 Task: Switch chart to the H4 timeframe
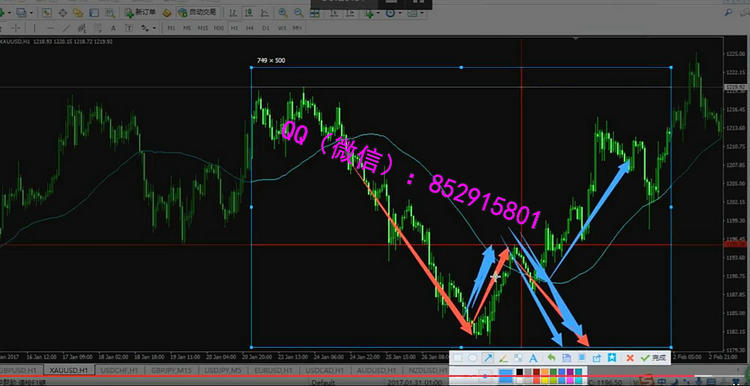[250, 28]
